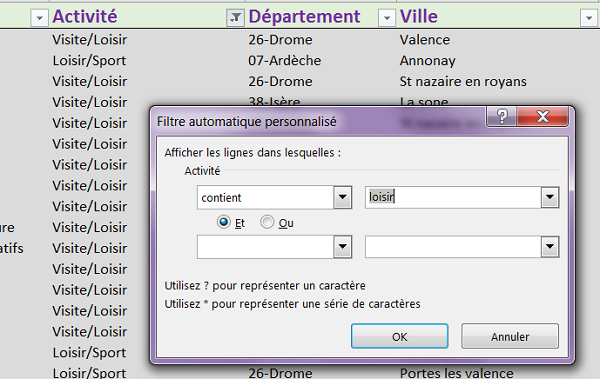Expand the second operator dropdown arrow
The image size is (600, 379).
342,247
